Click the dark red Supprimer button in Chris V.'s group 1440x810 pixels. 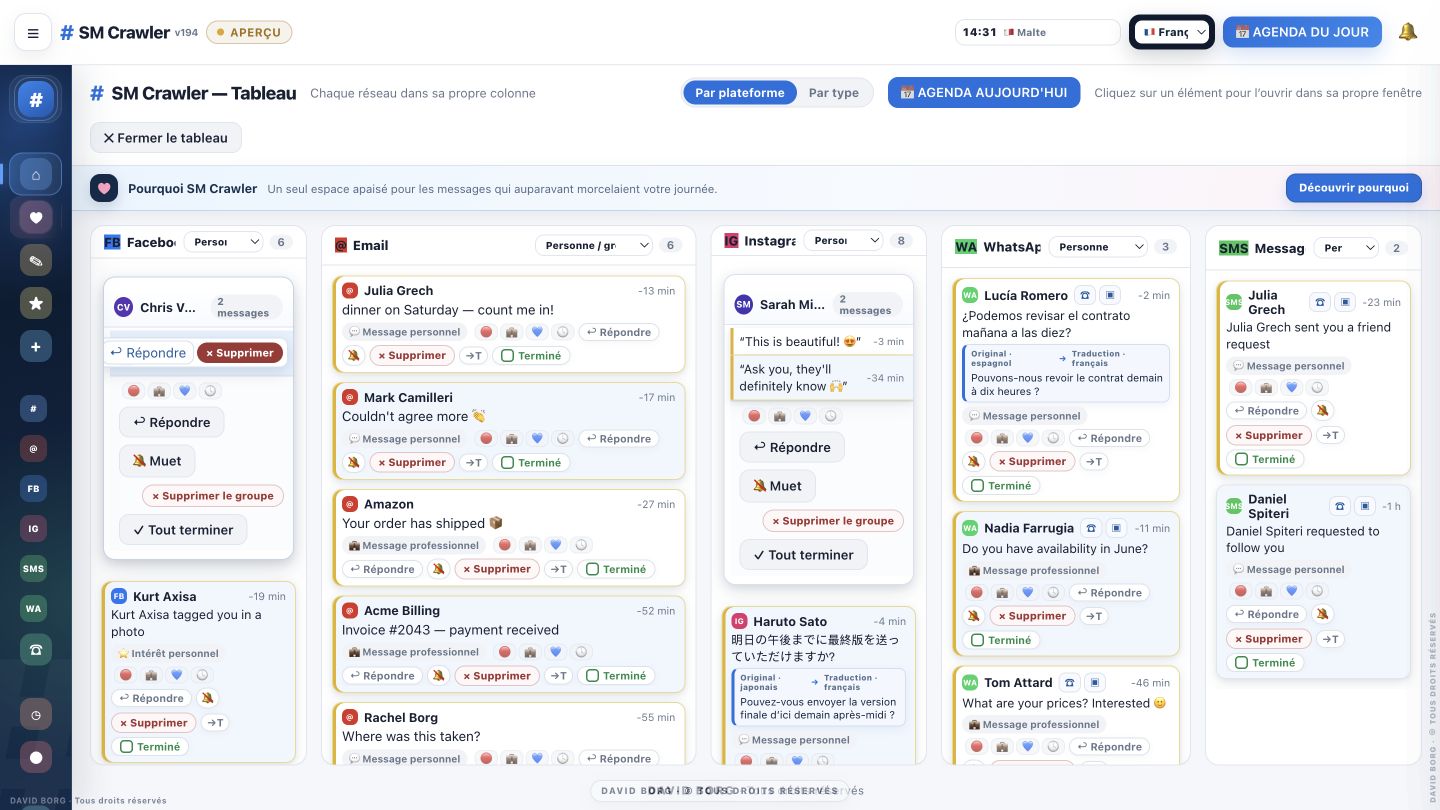click(x=240, y=353)
